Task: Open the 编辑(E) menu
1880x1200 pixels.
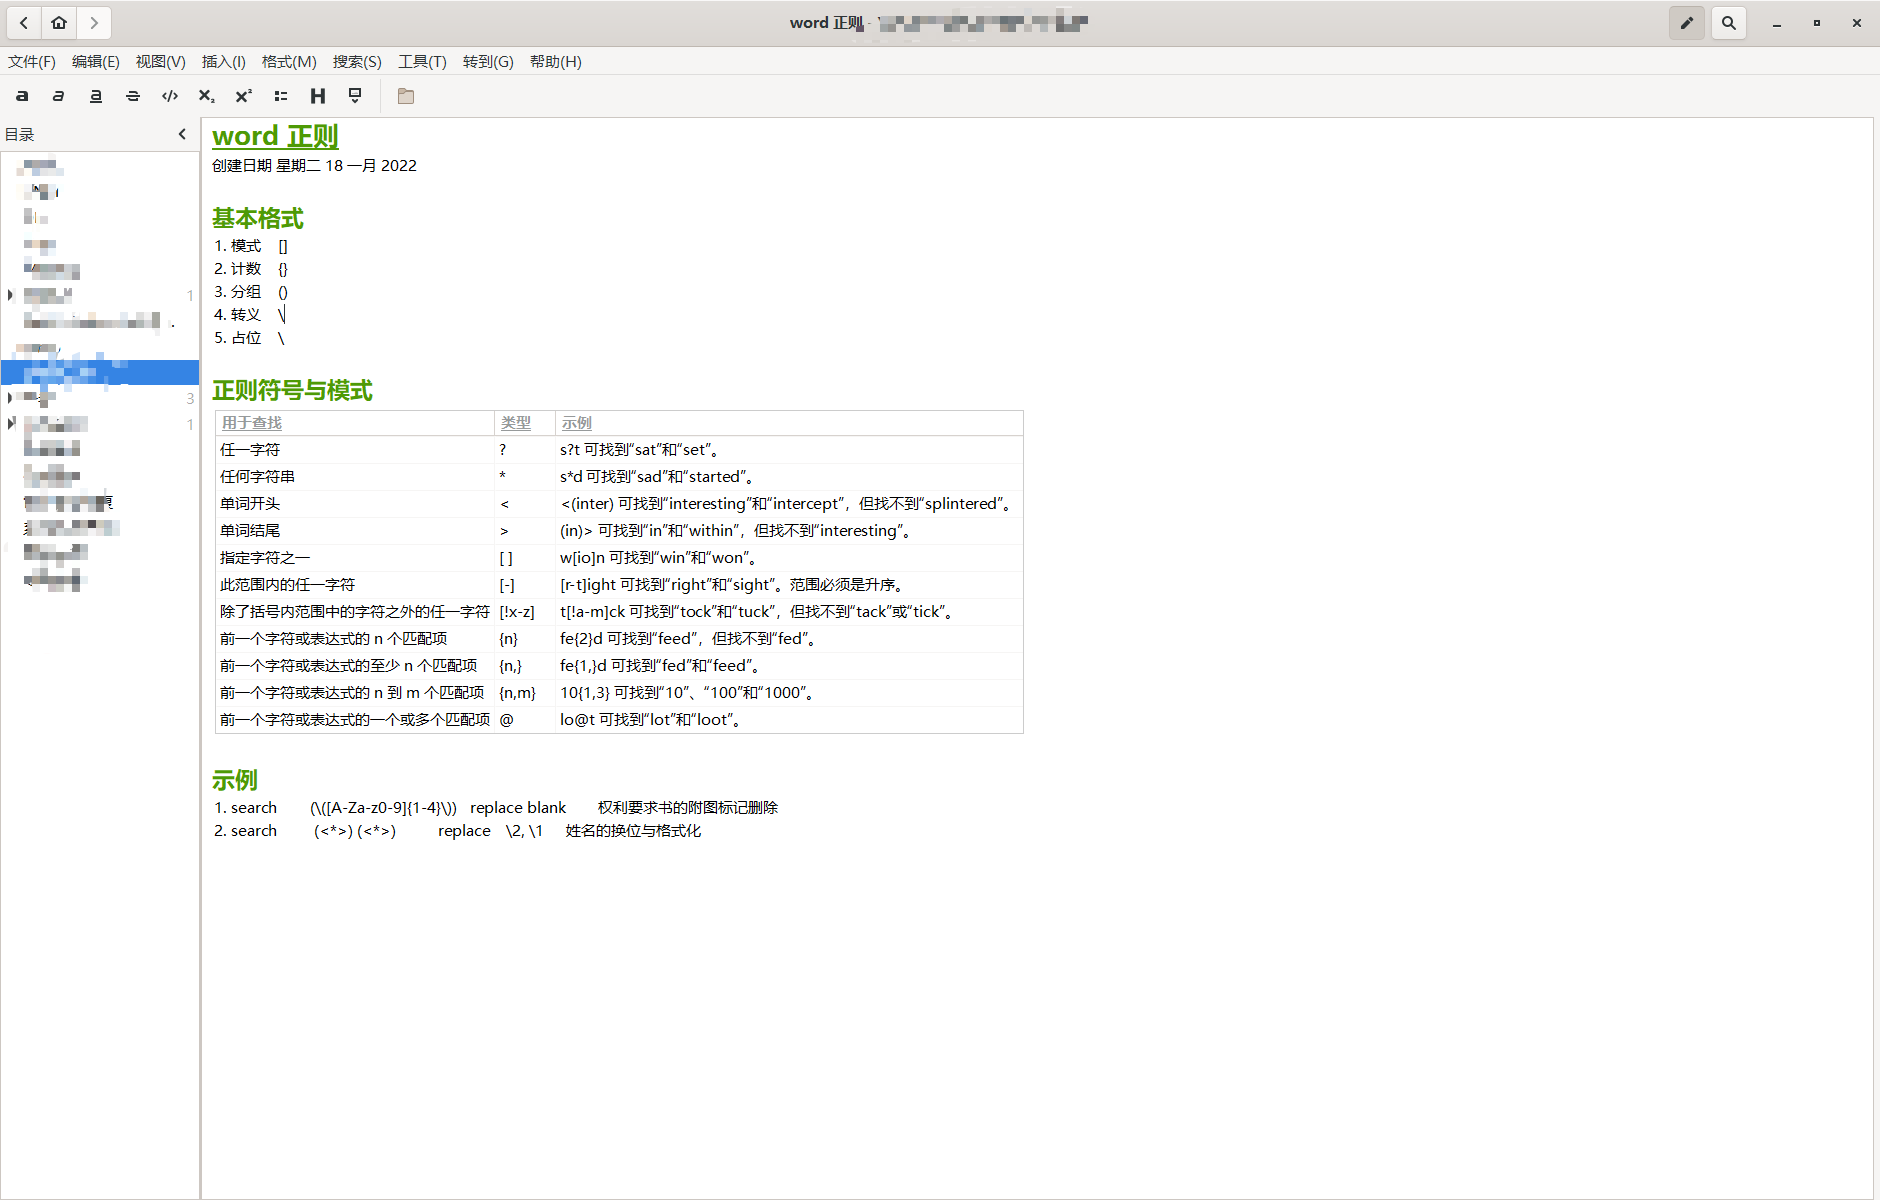Action: pyautogui.click(x=96, y=62)
